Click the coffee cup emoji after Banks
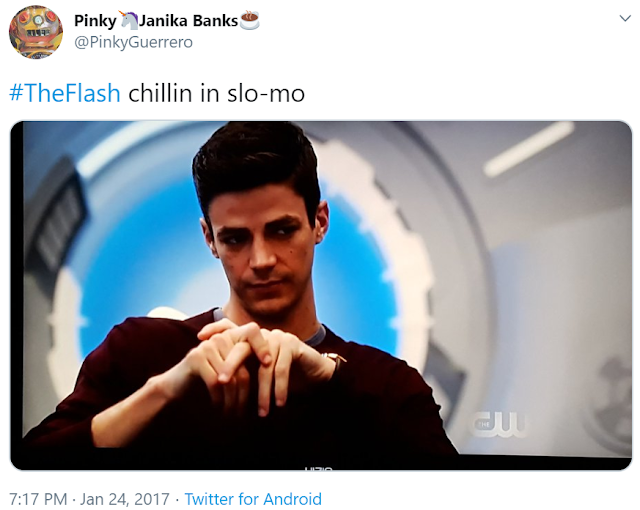Screen dimensions: 640x510 coord(249,20)
